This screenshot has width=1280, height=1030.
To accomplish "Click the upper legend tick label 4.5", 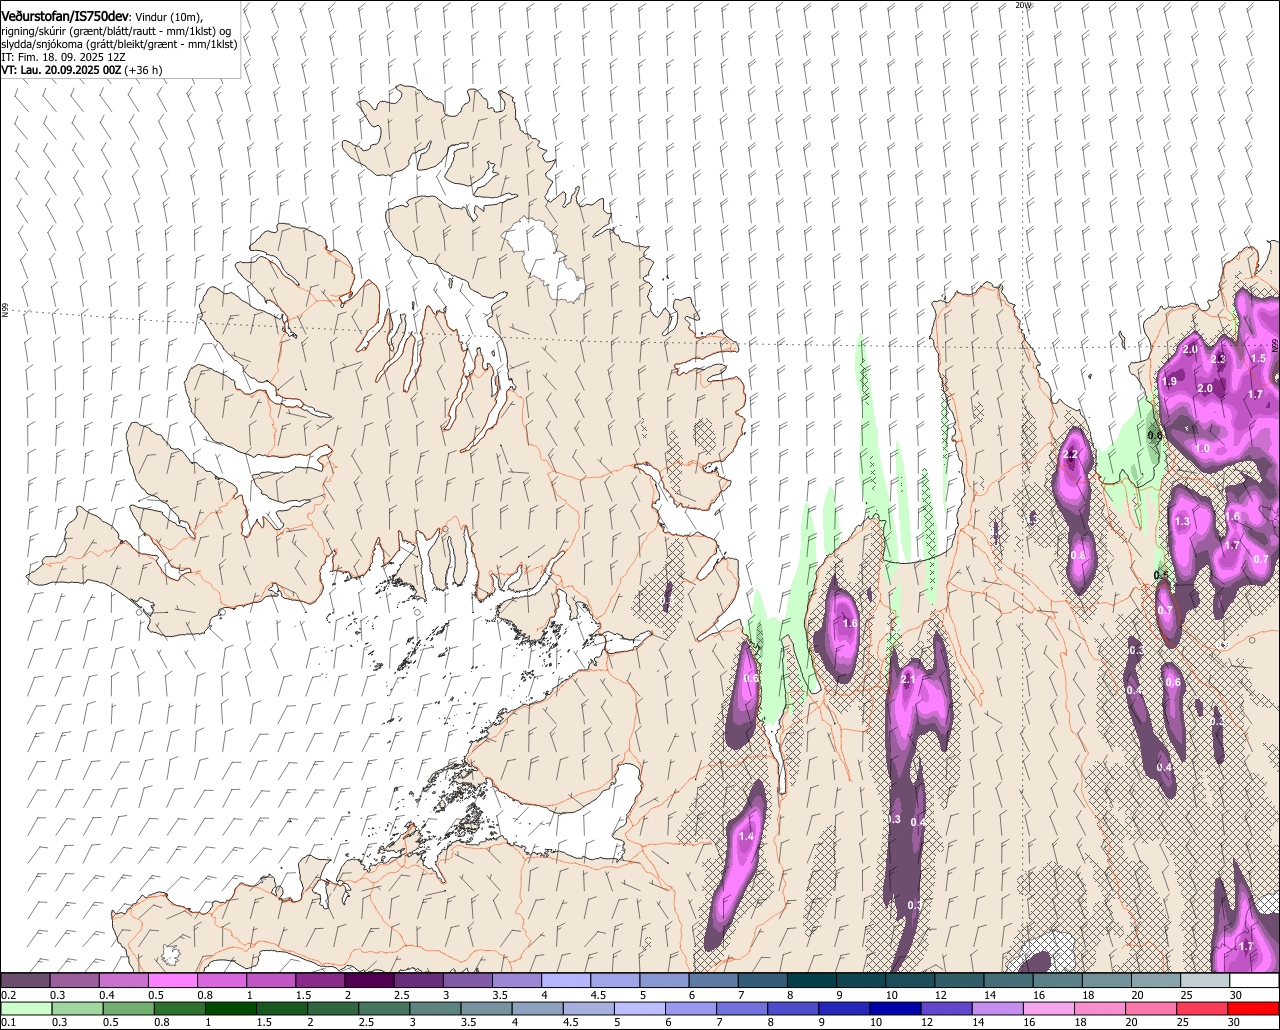I will coord(597,995).
